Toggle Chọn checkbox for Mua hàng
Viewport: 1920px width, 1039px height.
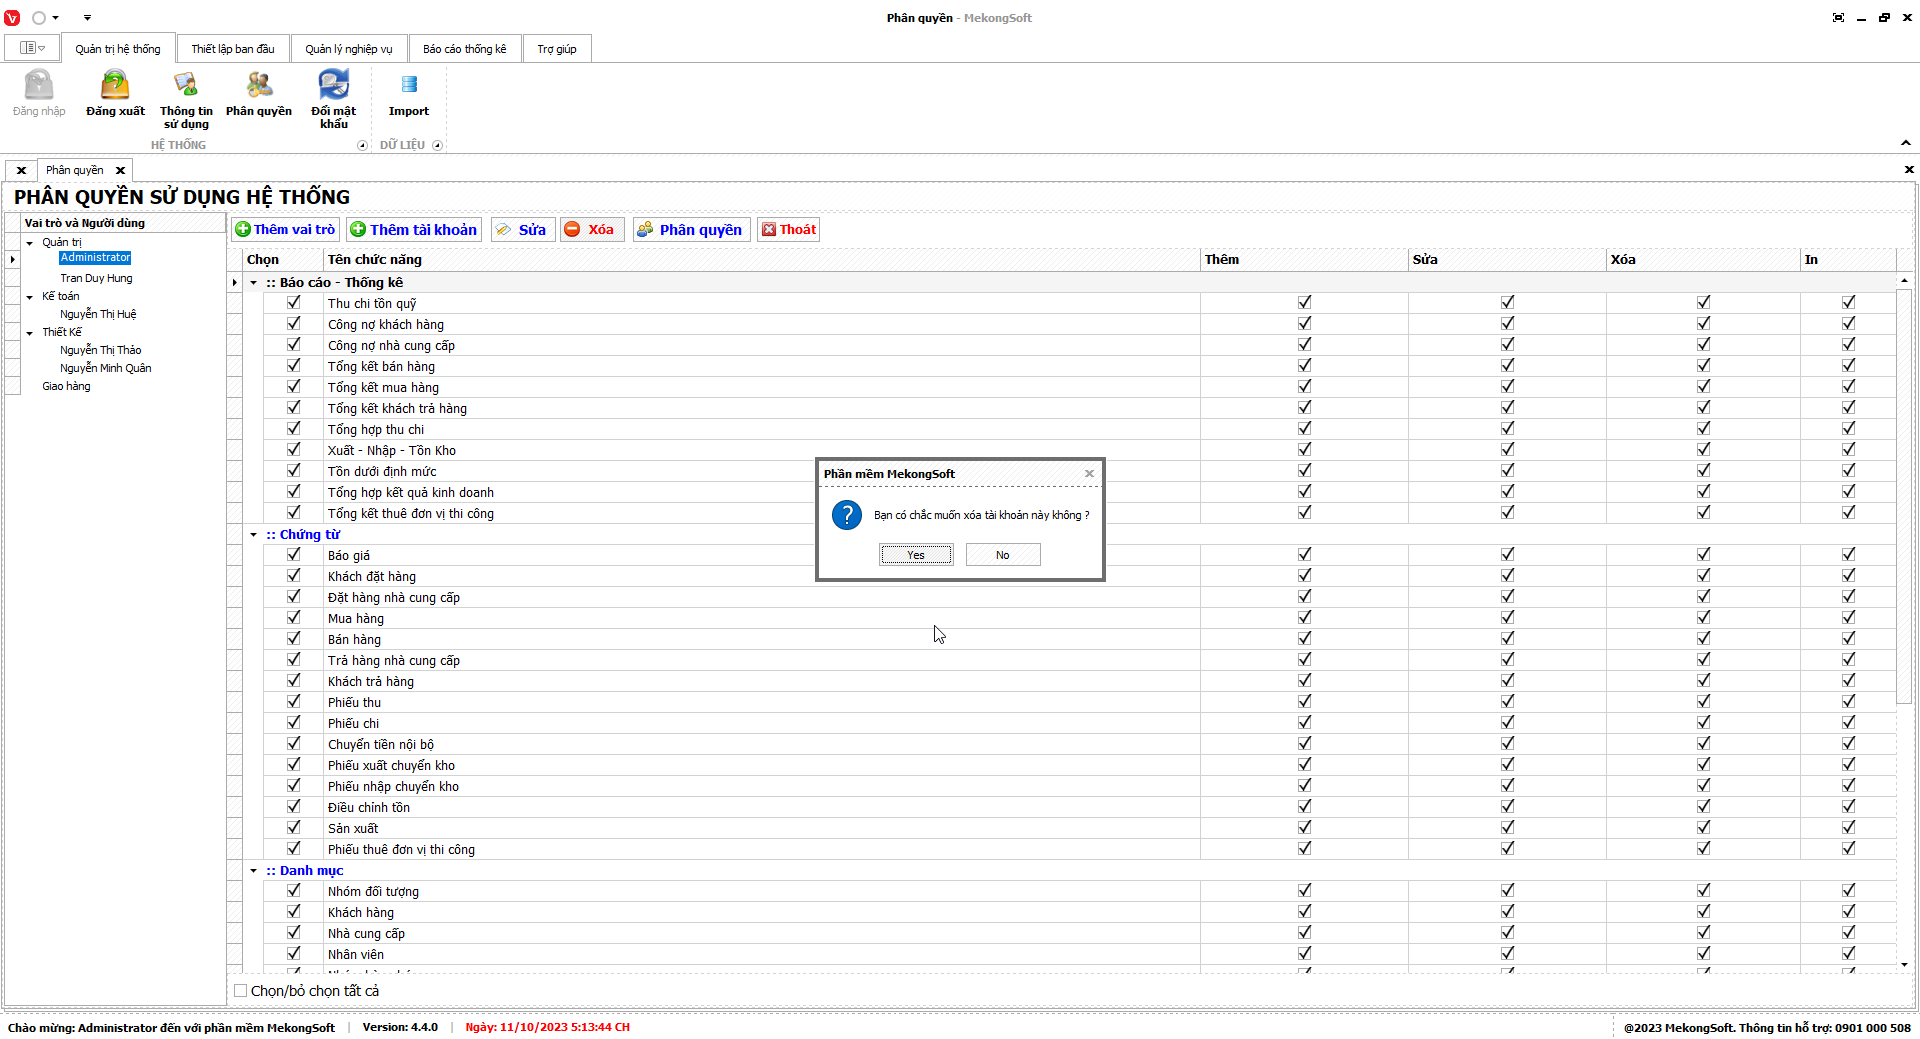pyautogui.click(x=294, y=617)
